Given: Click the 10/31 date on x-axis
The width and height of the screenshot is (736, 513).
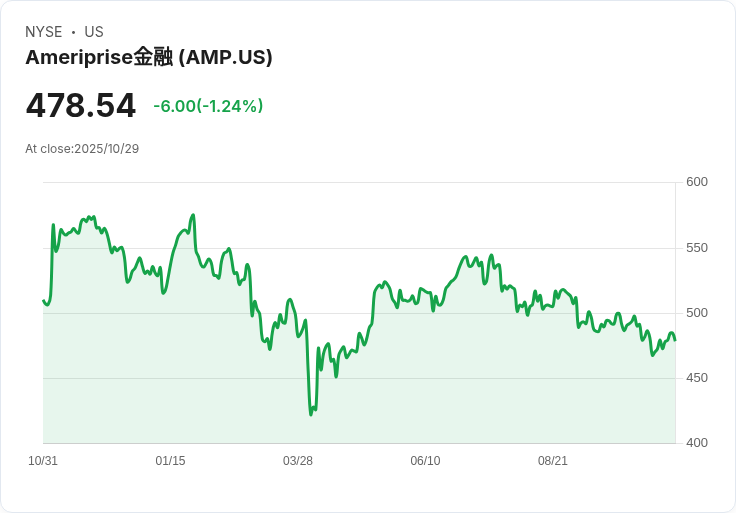Looking at the screenshot, I should tap(43, 461).
